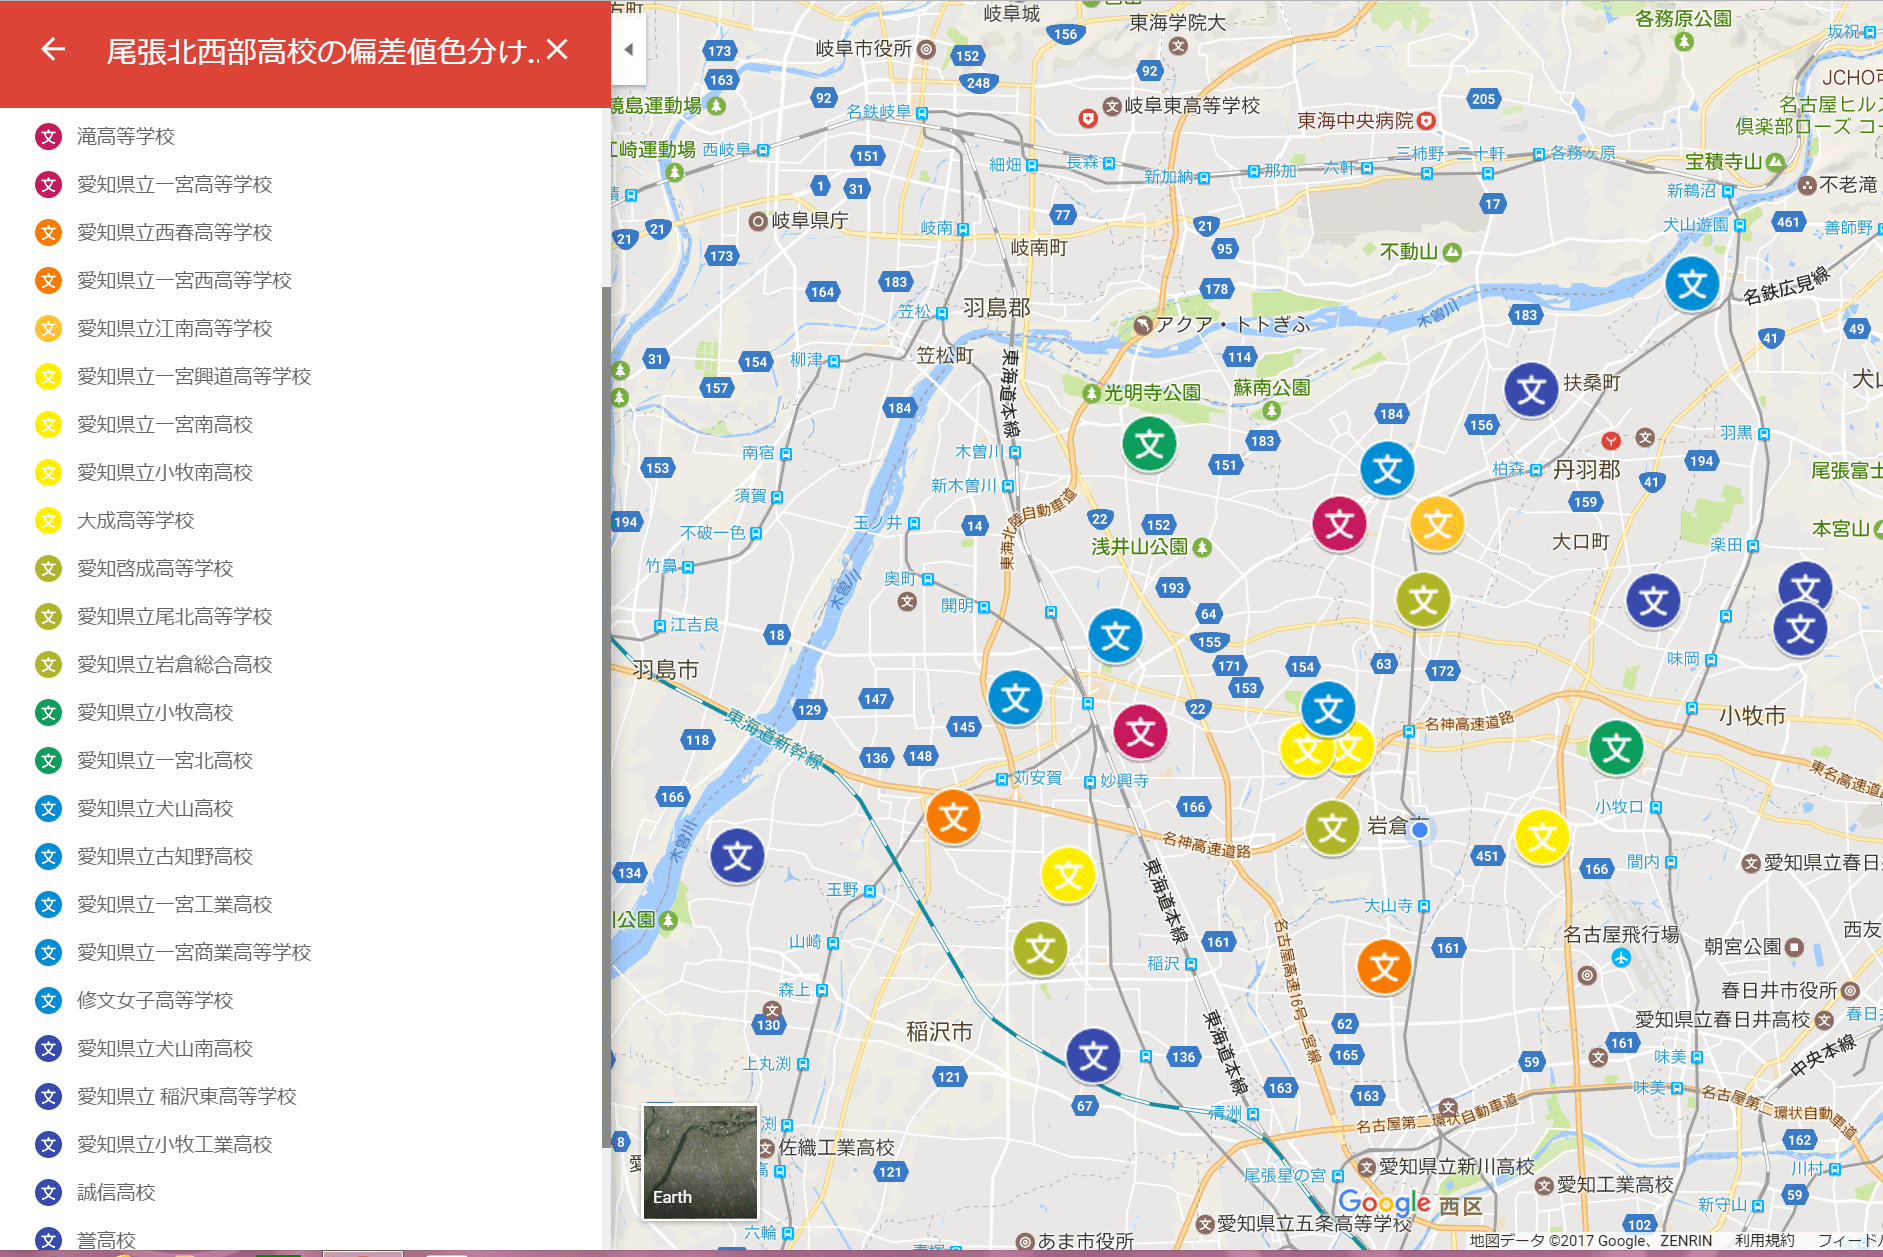Click the dark blue school marker near 扶桑町
Screen dimensions: 1883x1257
coord(1531,390)
